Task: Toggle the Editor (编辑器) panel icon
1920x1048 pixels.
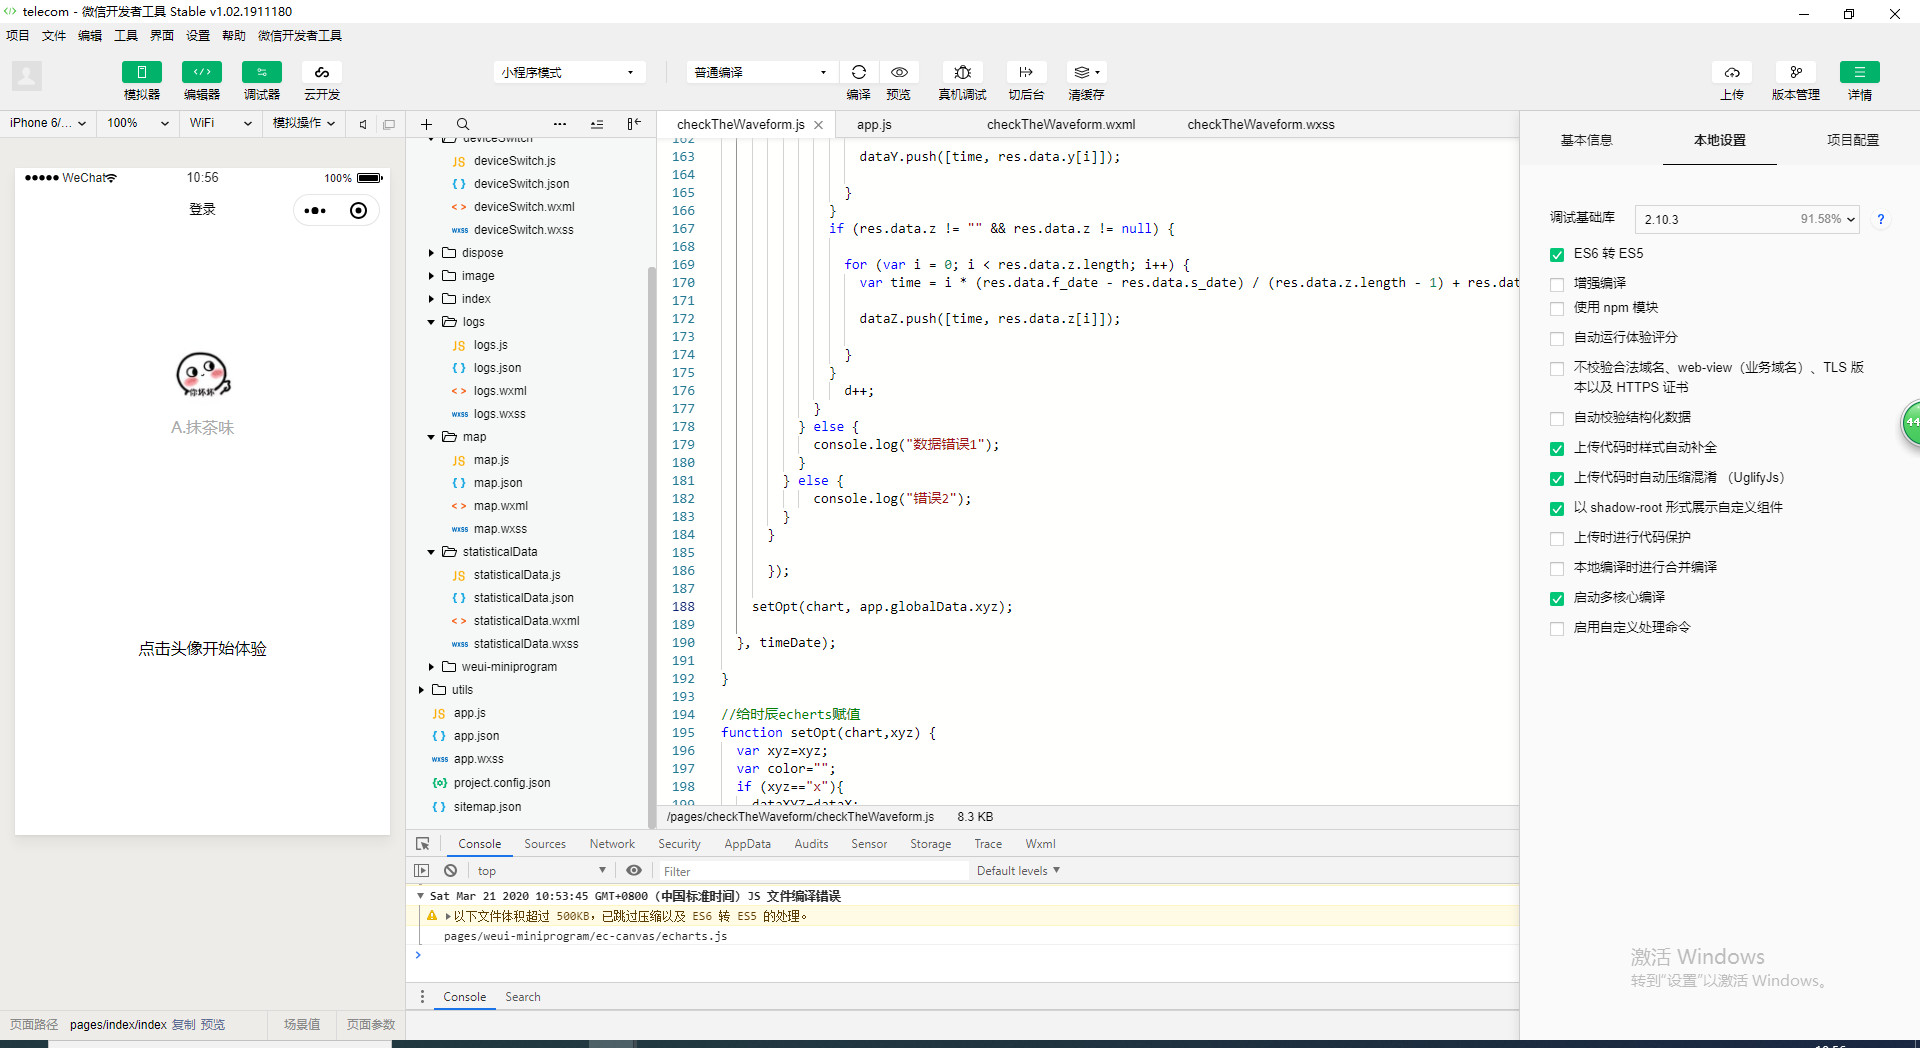Action: point(201,72)
